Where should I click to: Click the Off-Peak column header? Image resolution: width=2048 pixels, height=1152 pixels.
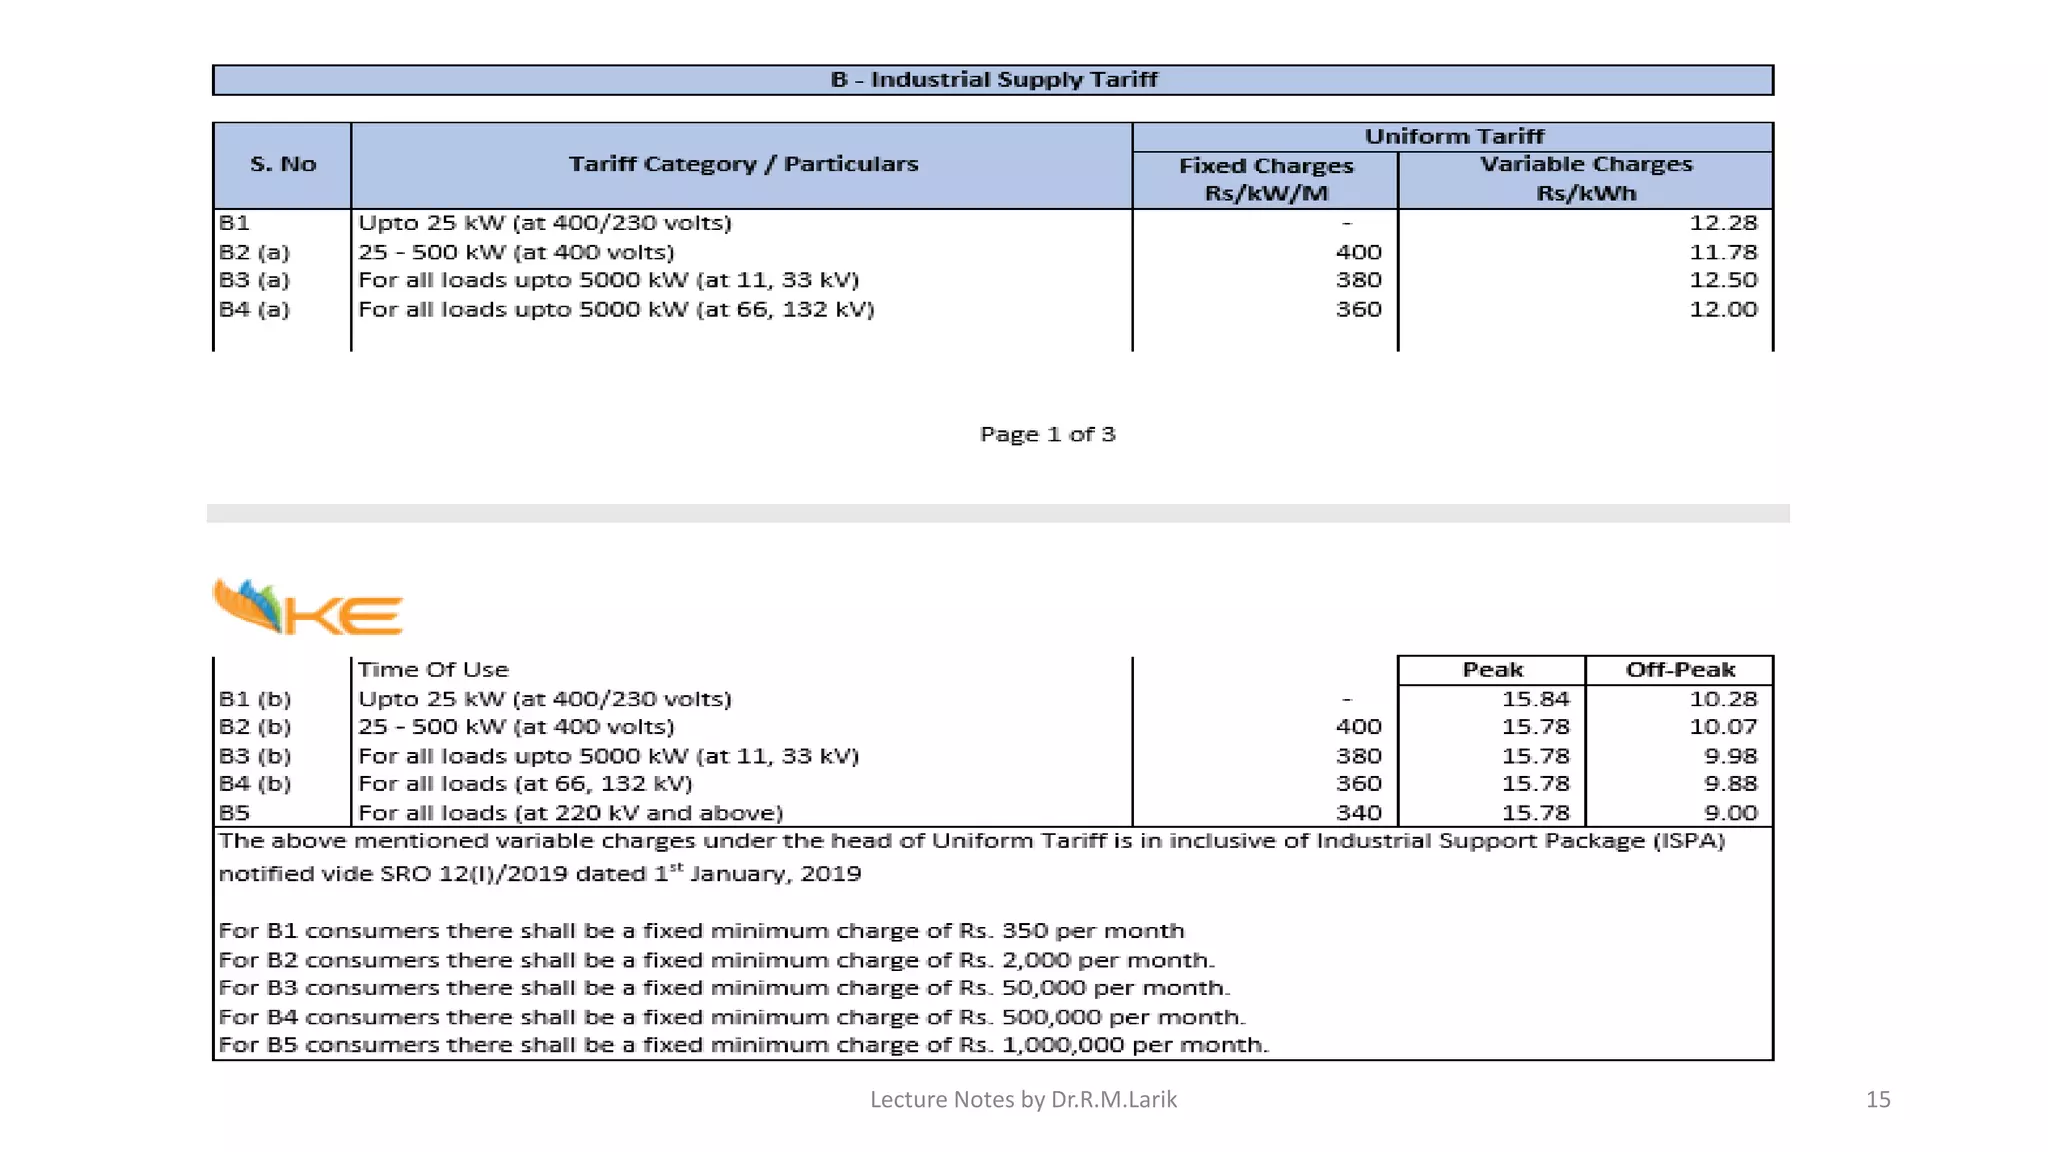pos(1679,670)
